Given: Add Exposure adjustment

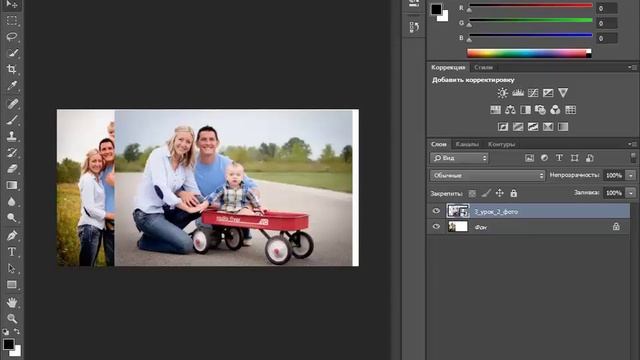Looking at the screenshot, I should (548, 93).
